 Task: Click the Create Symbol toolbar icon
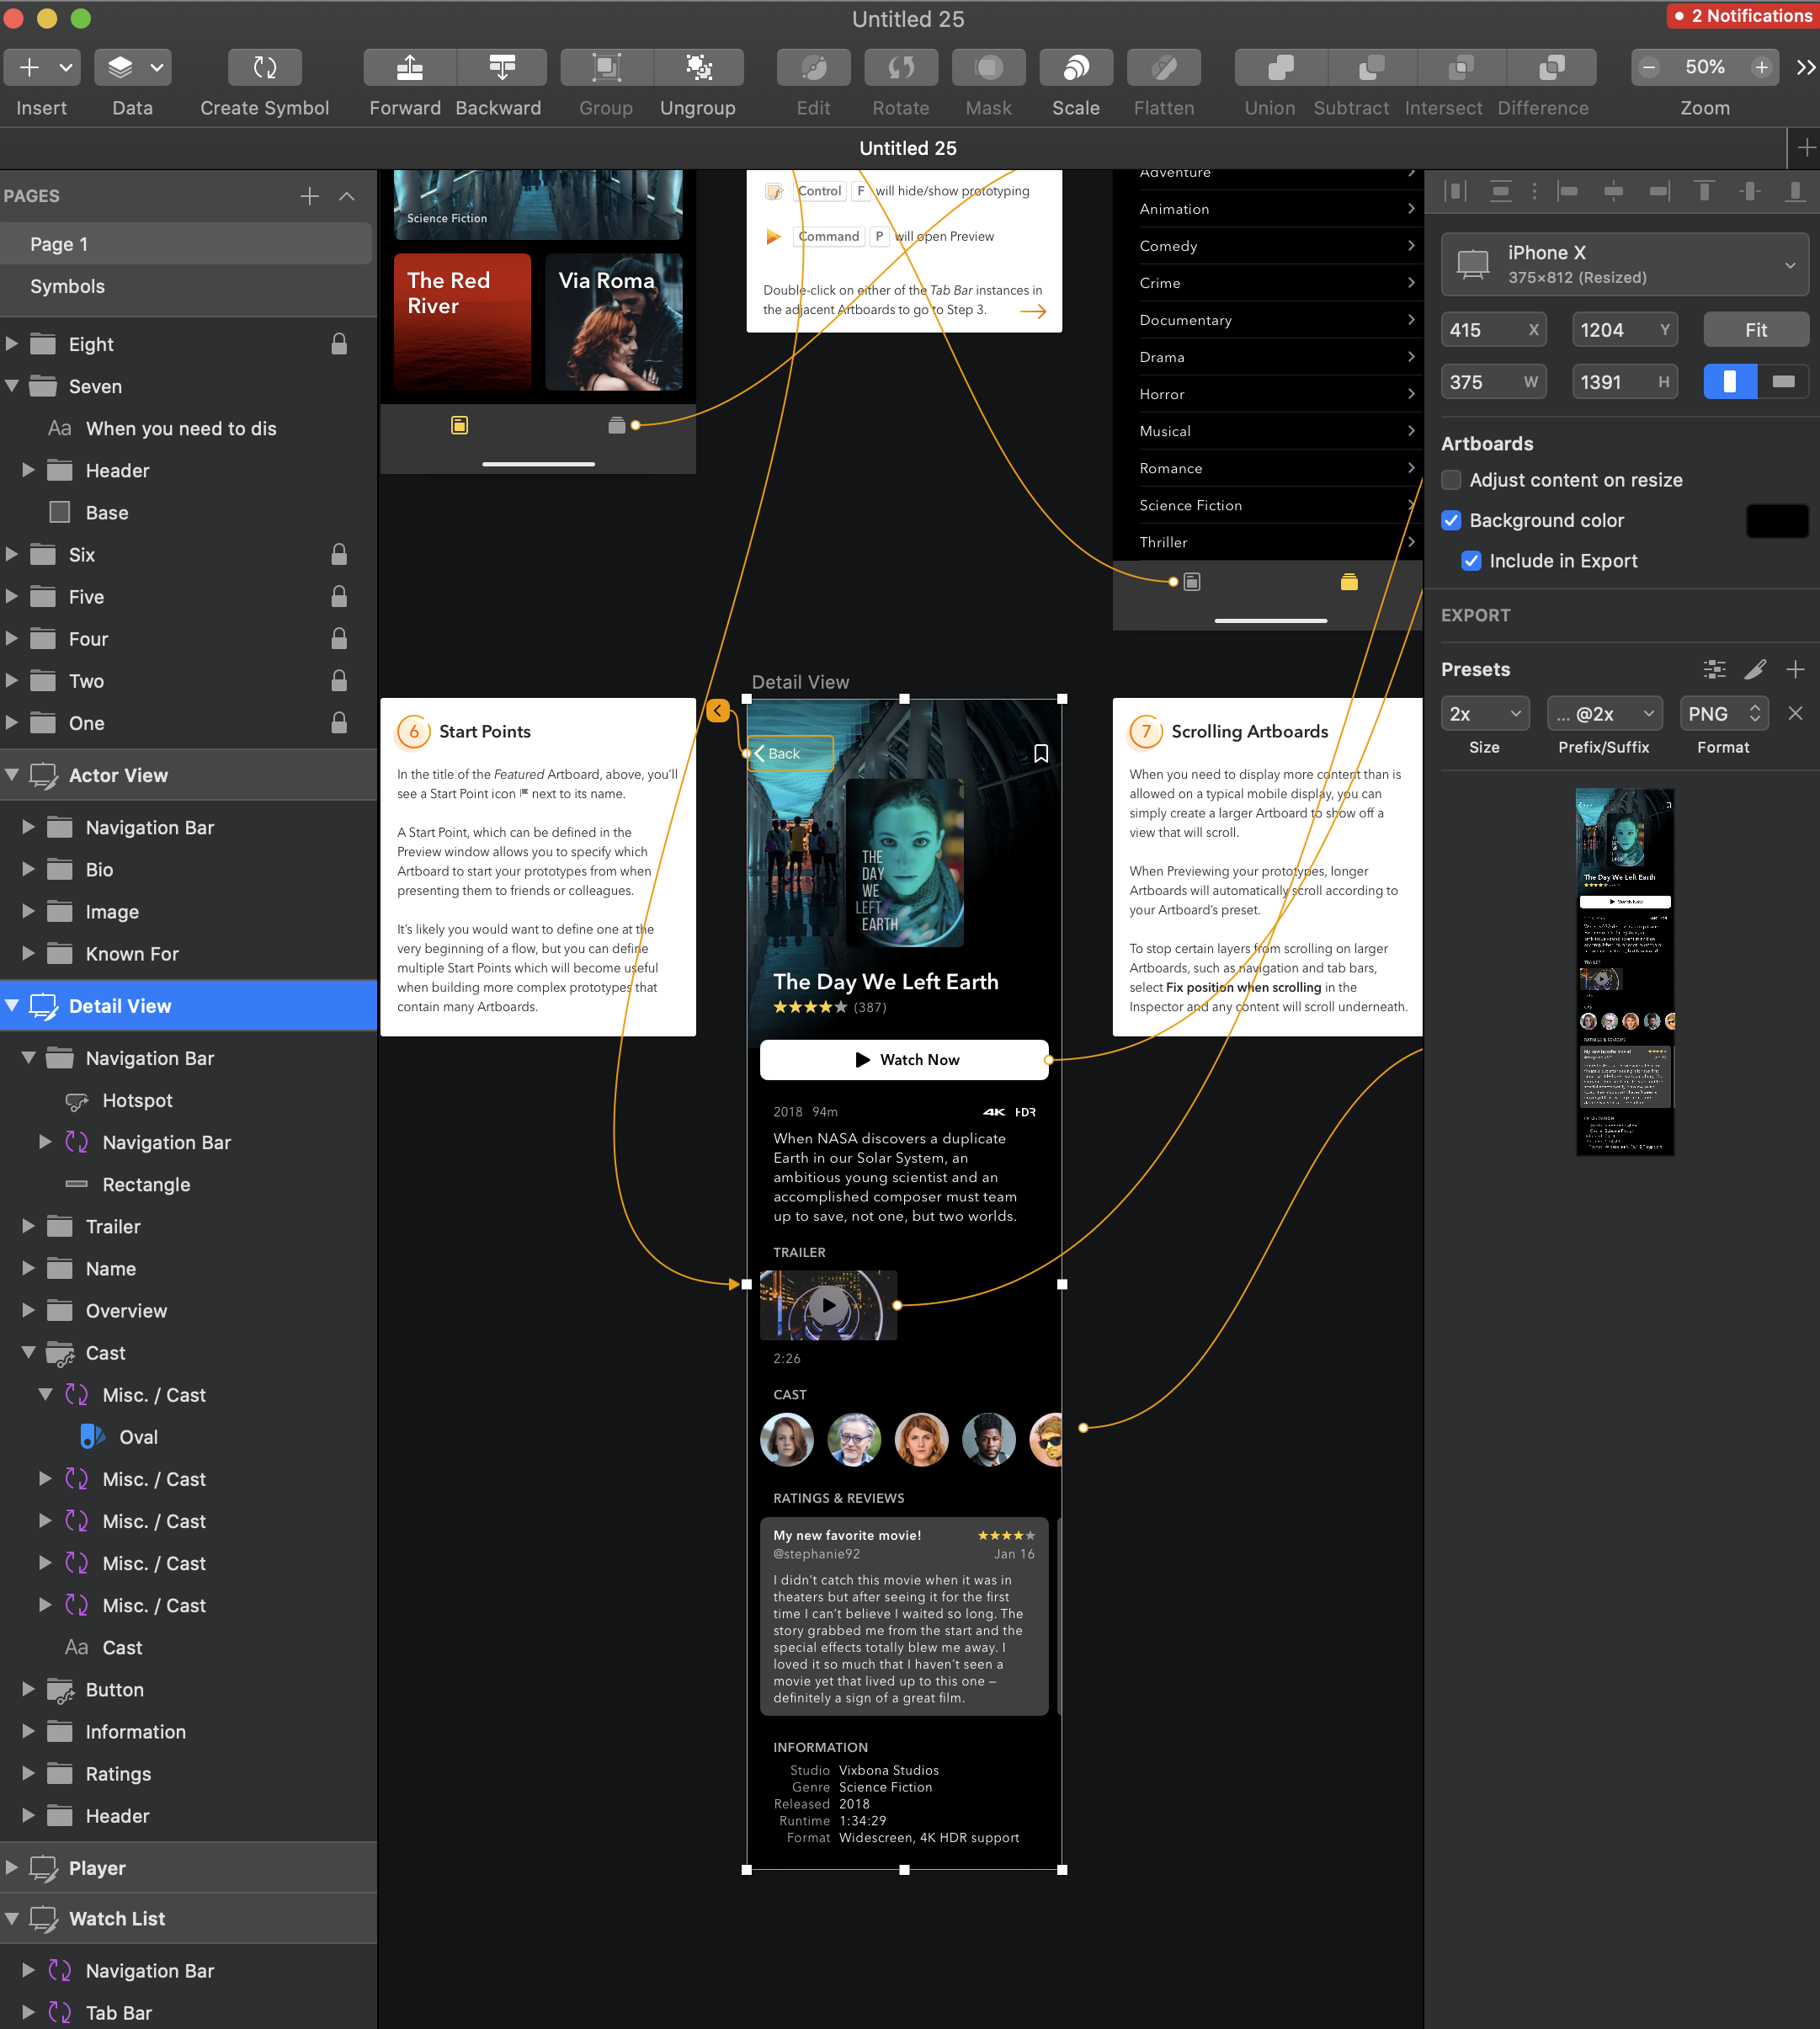coord(264,68)
